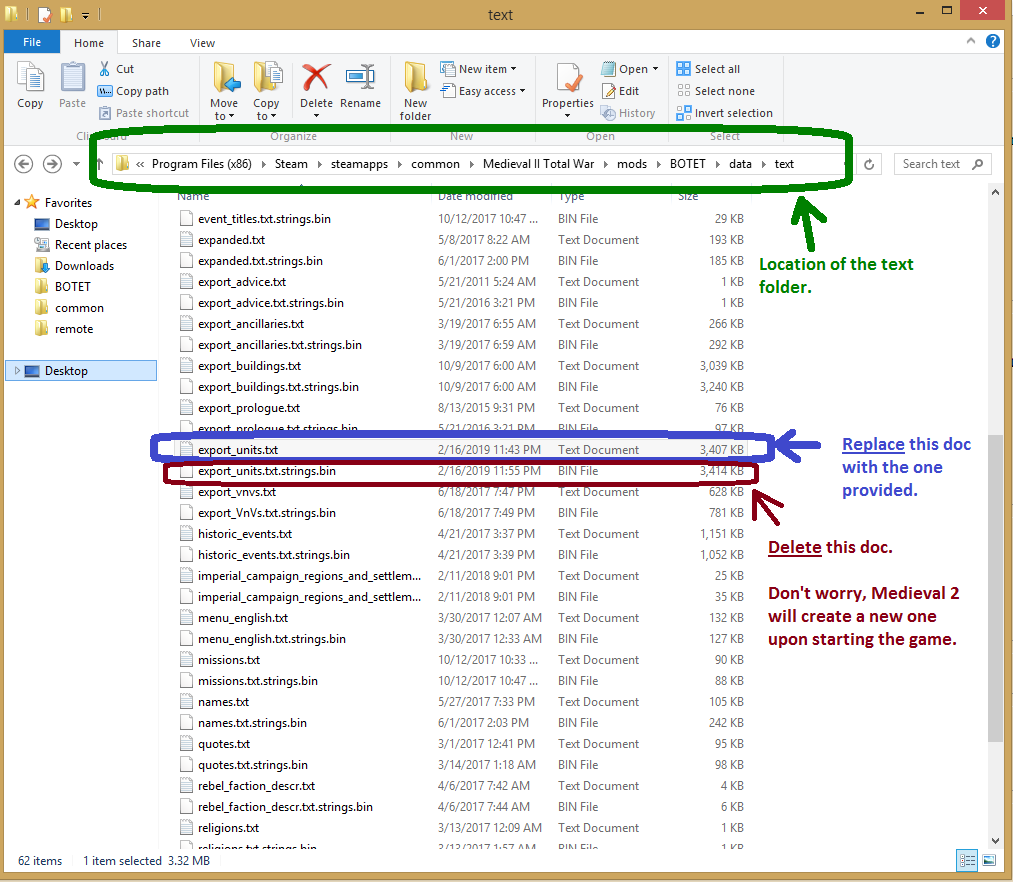Open the Help question mark icon
1013x882 pixels.
click(993, 42)
